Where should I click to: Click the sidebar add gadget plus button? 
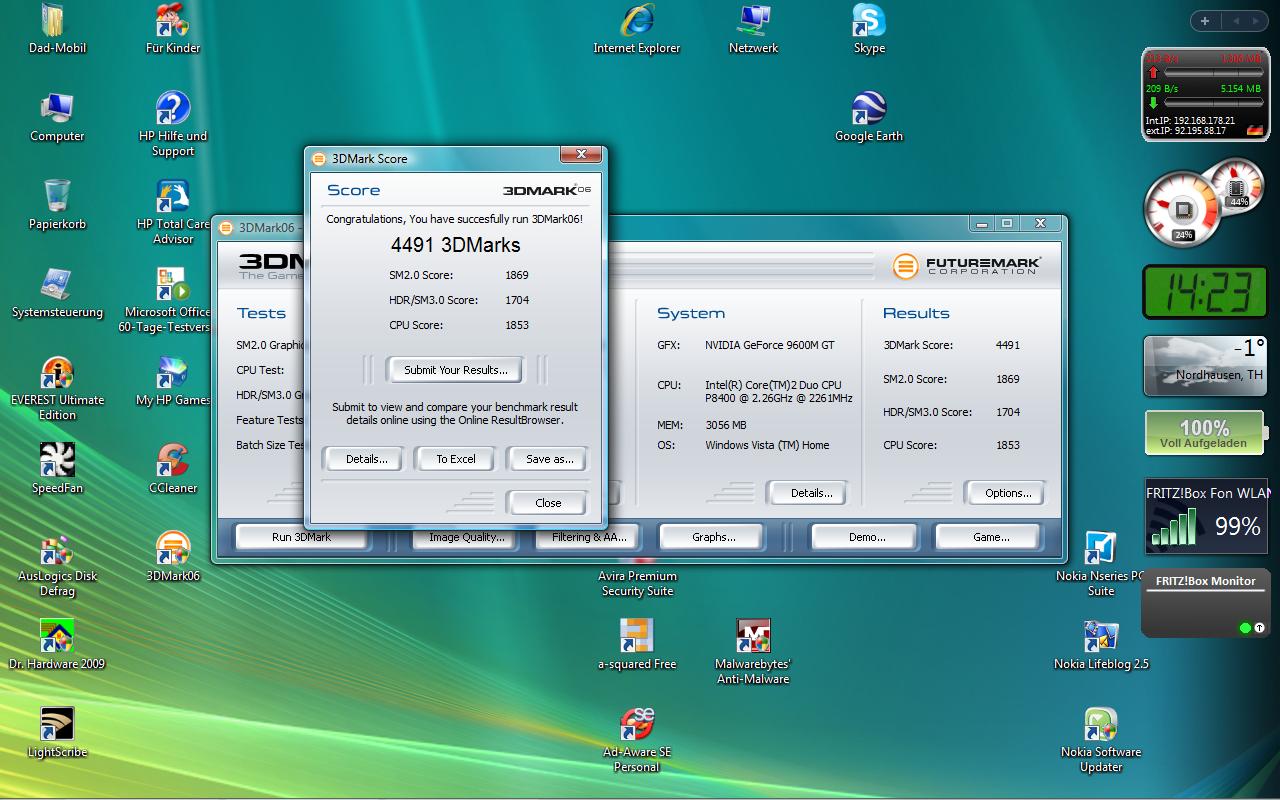click(x=1205, y=21)
